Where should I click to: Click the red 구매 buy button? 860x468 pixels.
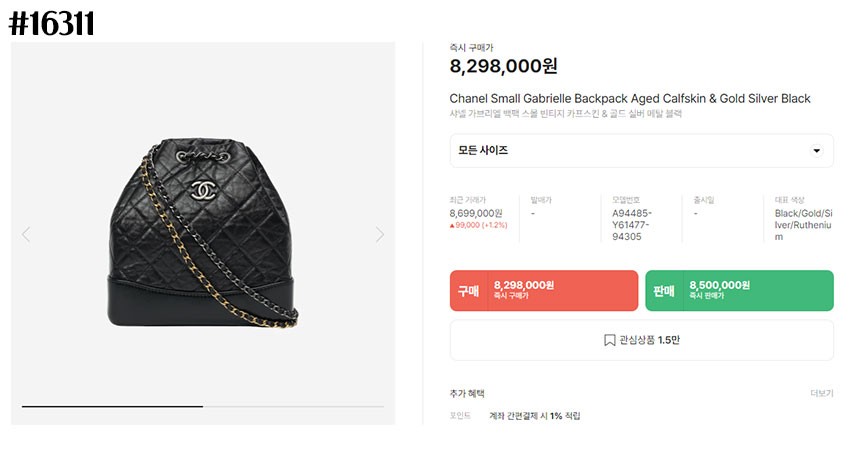[x=544, y=290]
